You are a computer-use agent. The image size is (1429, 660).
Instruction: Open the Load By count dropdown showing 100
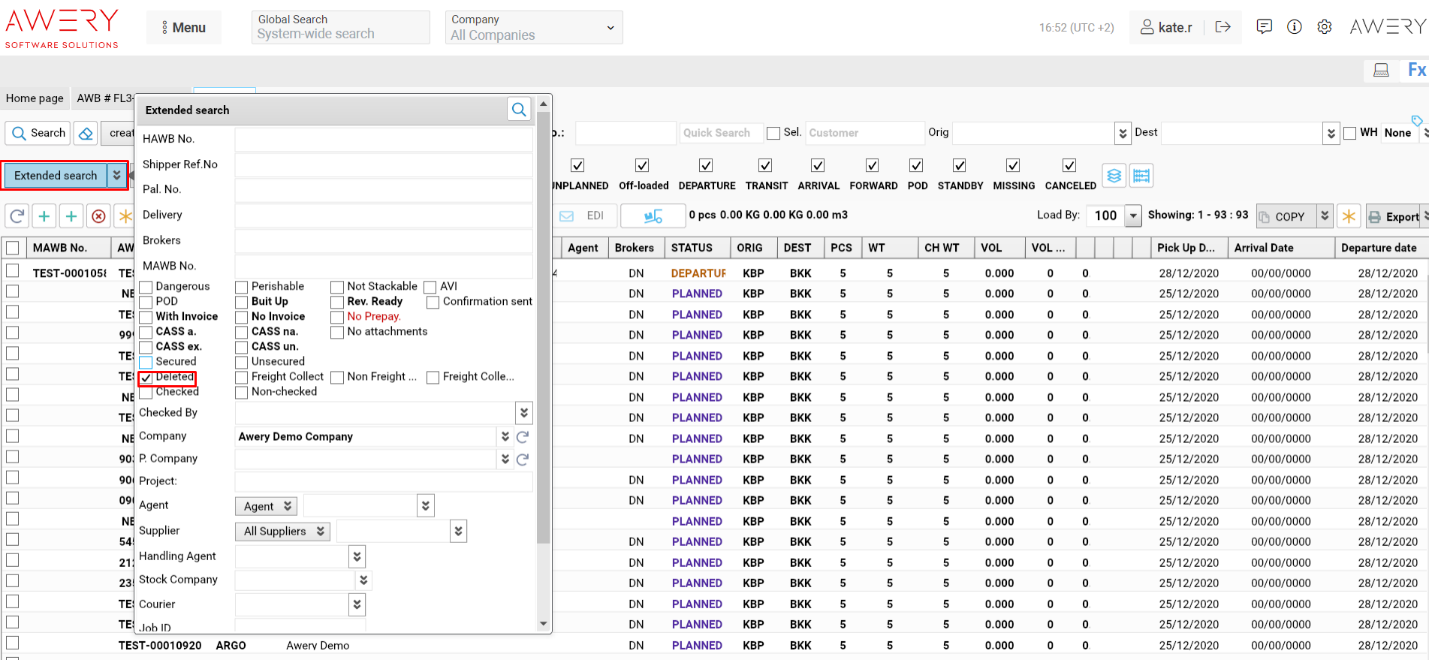coord(1131,215)
